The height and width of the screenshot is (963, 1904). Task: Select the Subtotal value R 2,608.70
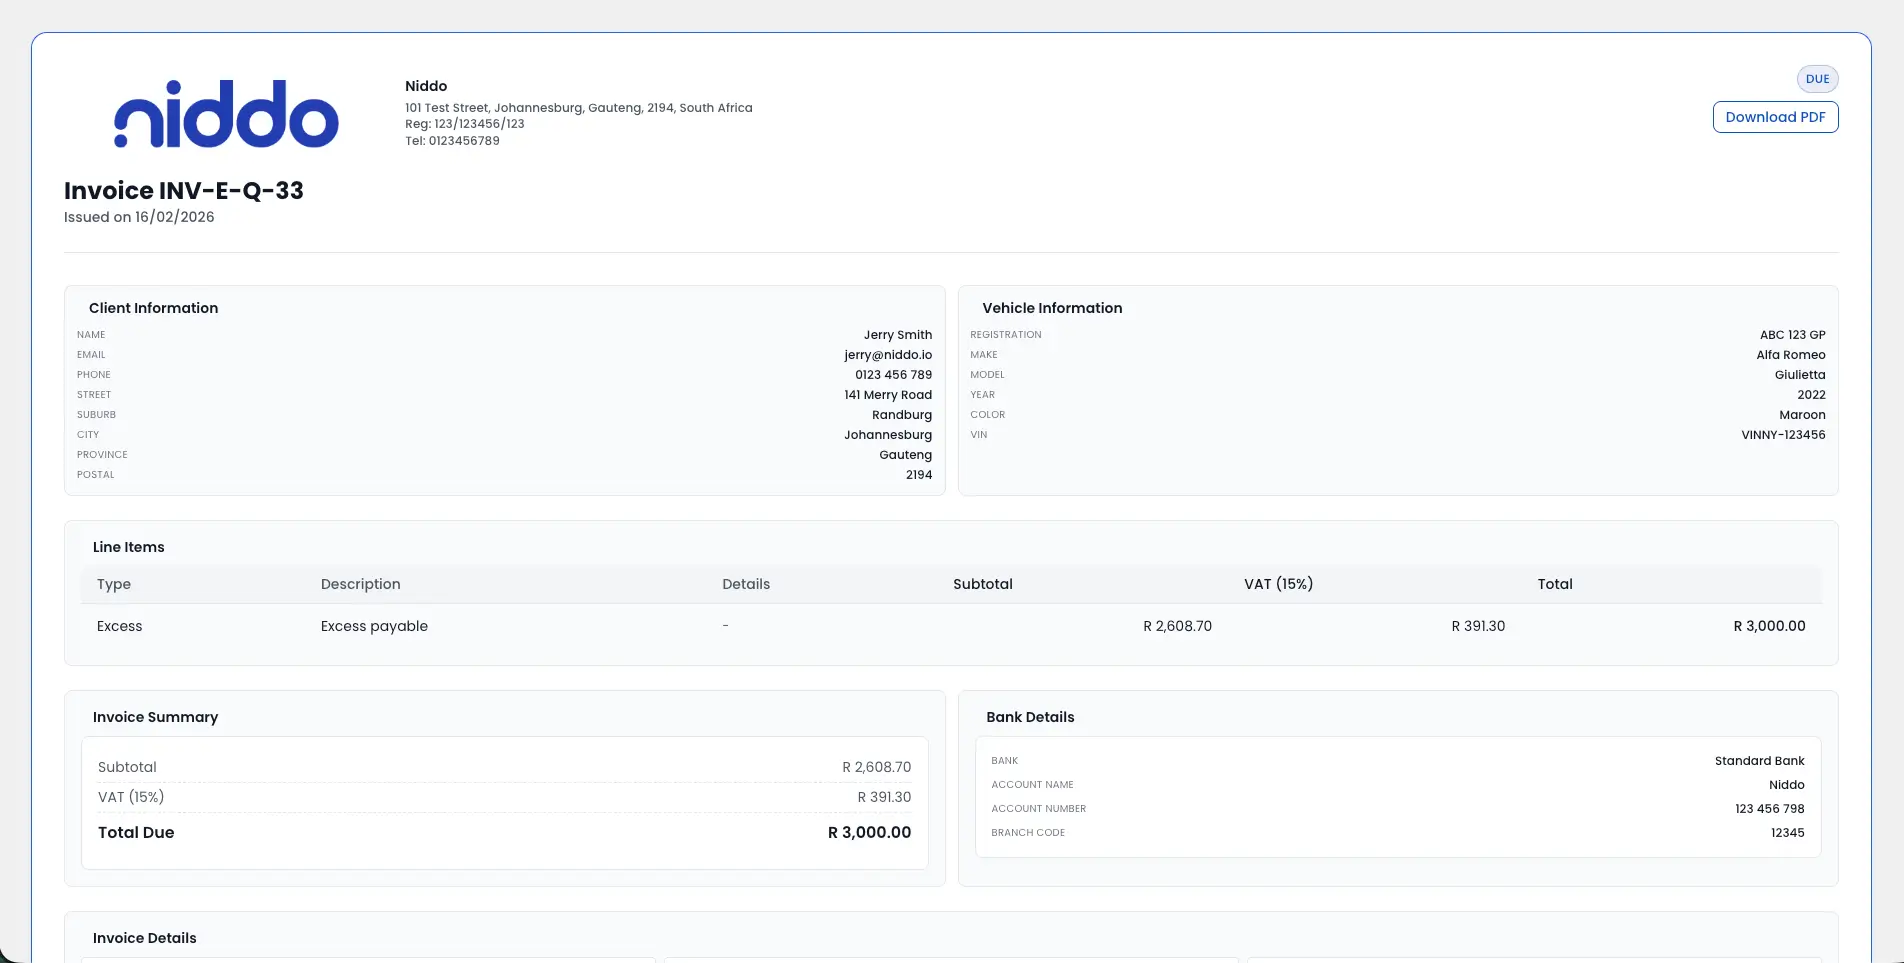(x=877, y=766)
